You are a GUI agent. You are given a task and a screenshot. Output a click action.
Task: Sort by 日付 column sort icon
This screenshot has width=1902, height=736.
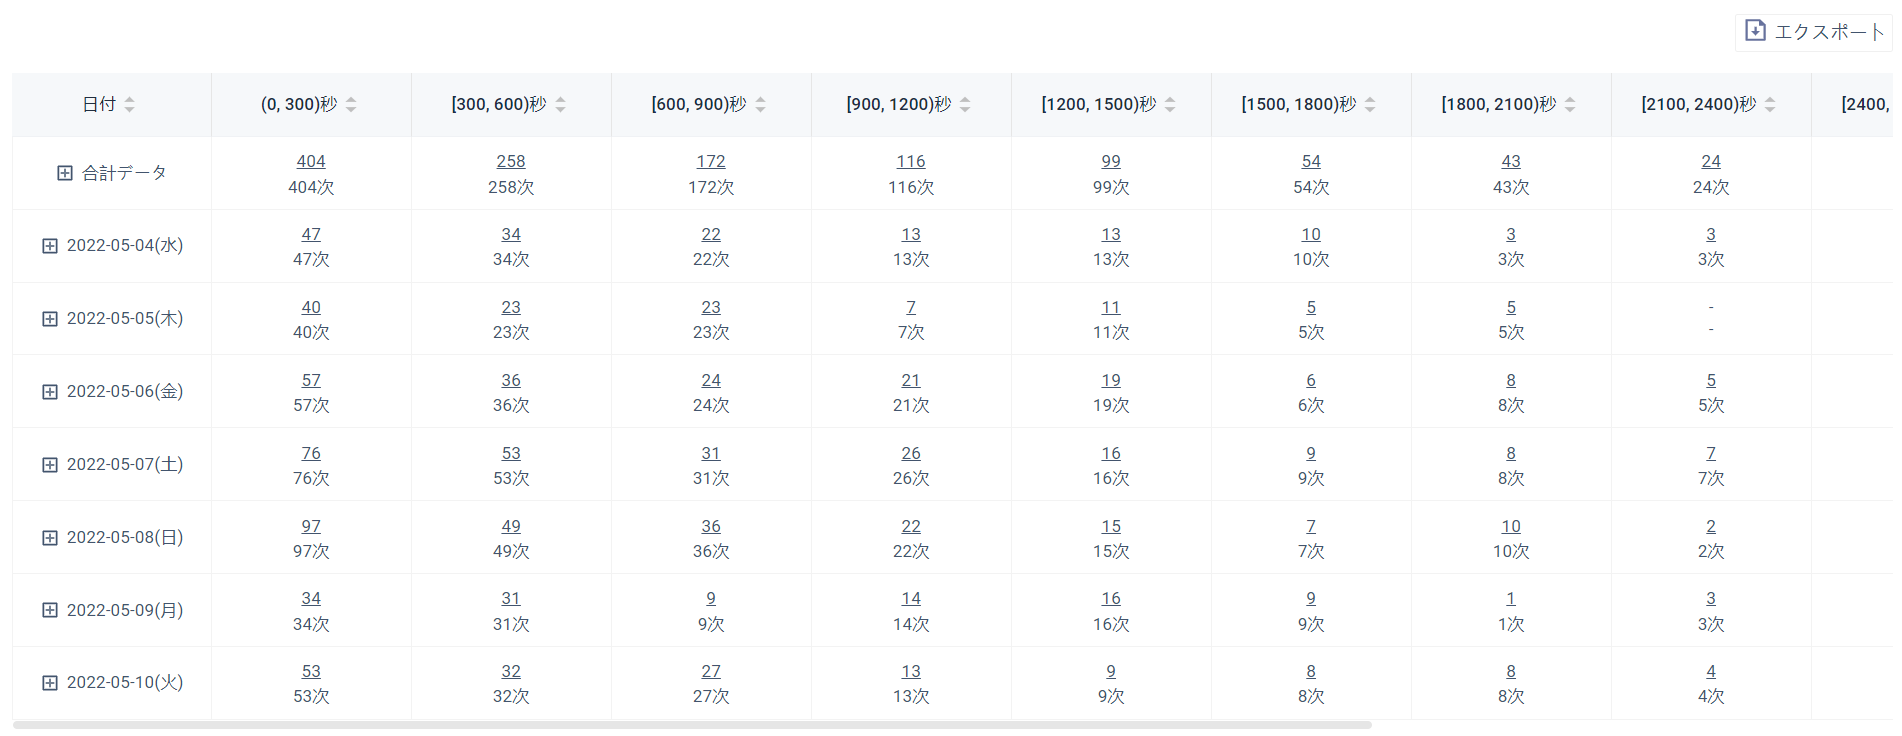130,104
